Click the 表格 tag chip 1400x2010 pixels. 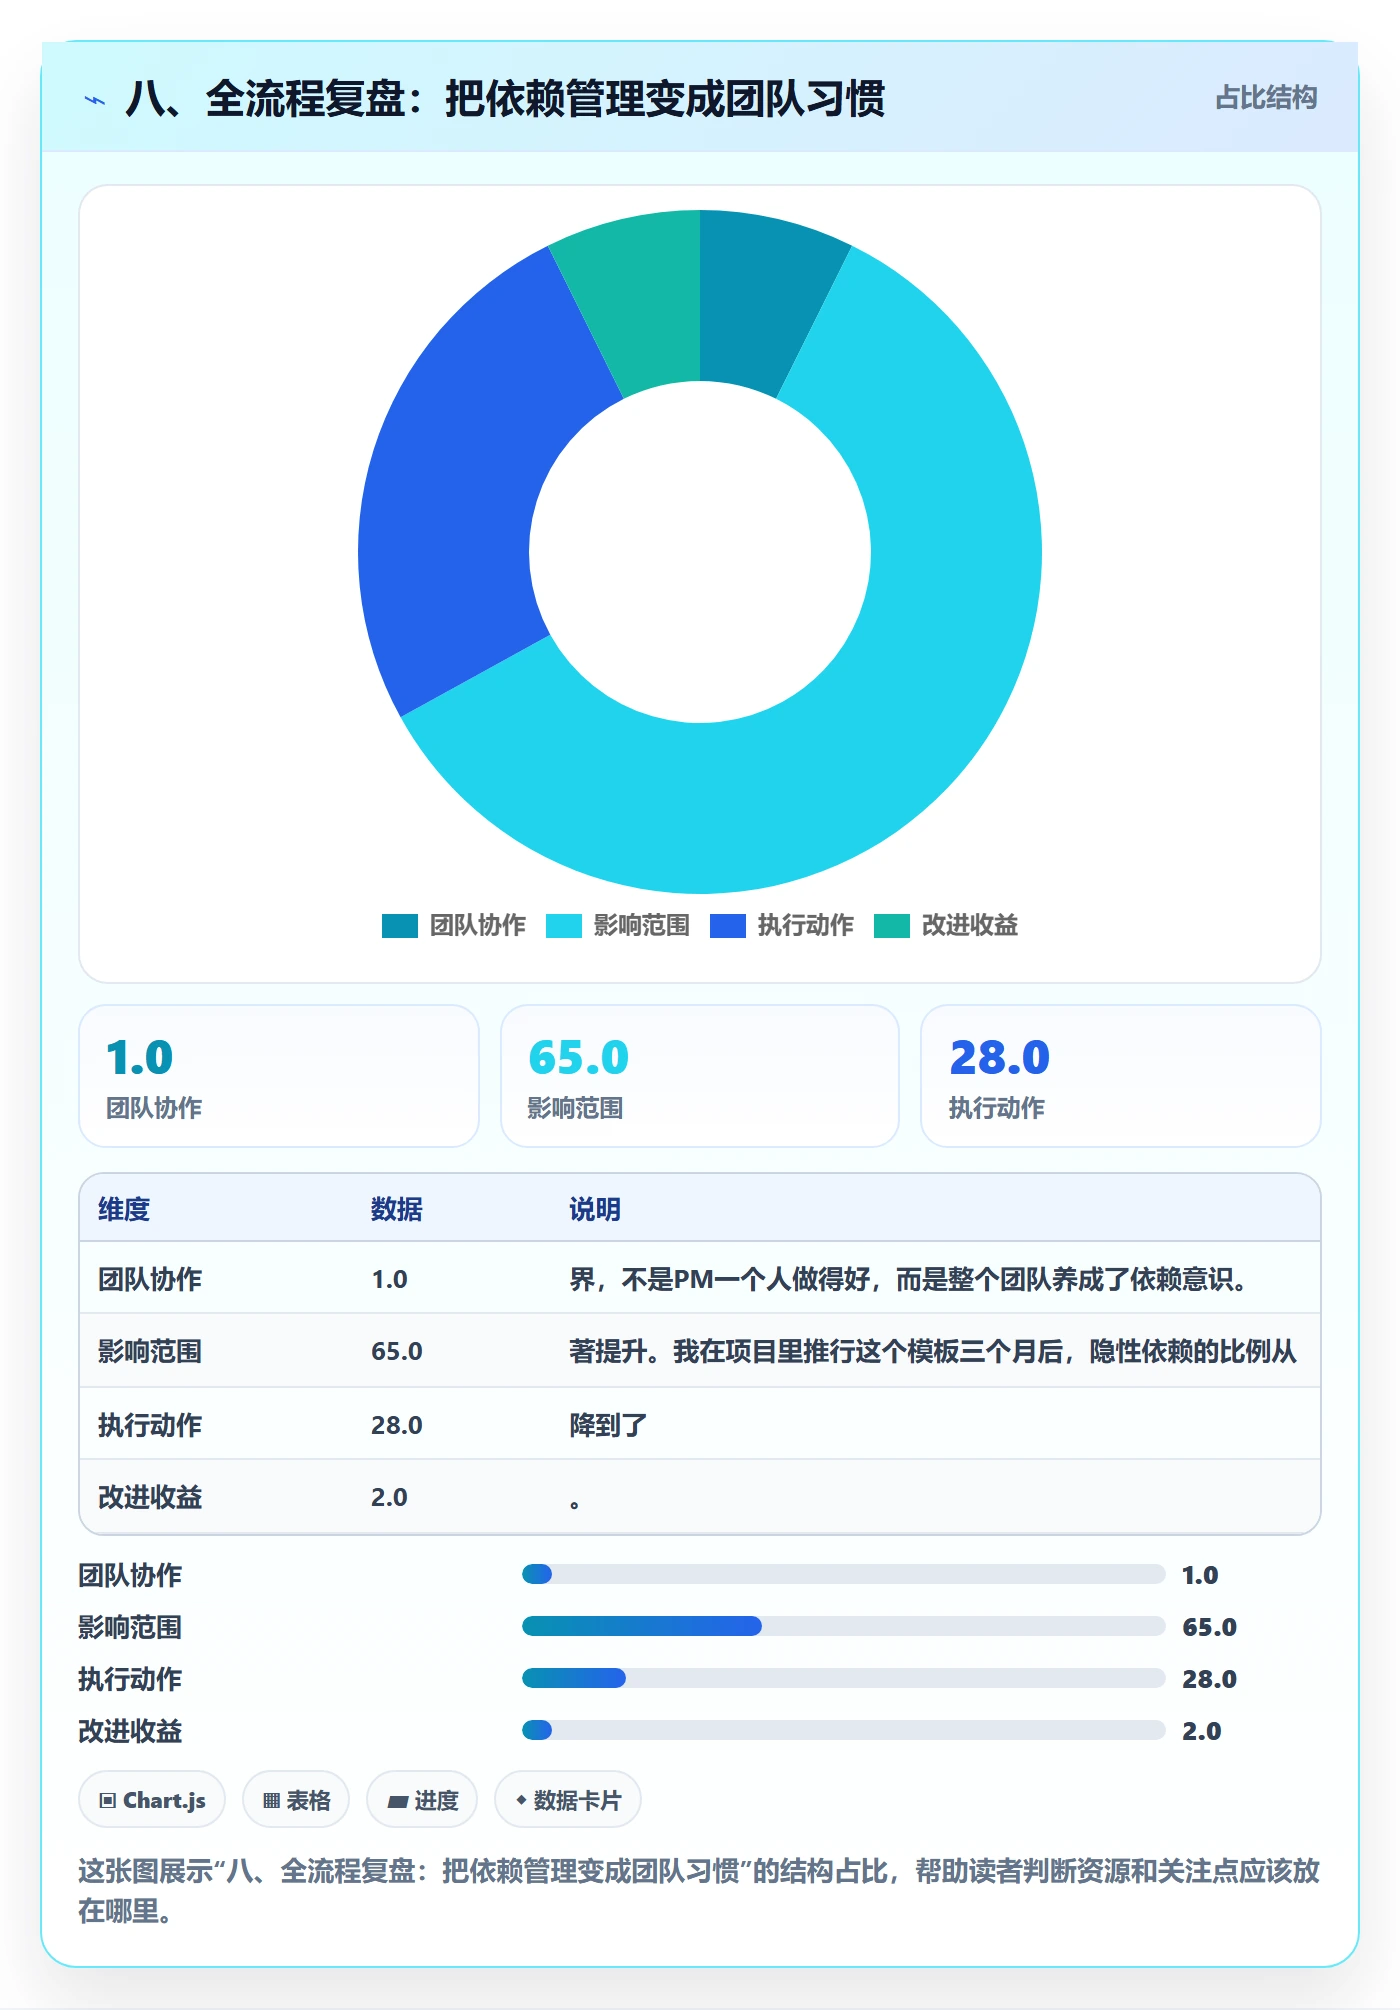[296, 1800]
